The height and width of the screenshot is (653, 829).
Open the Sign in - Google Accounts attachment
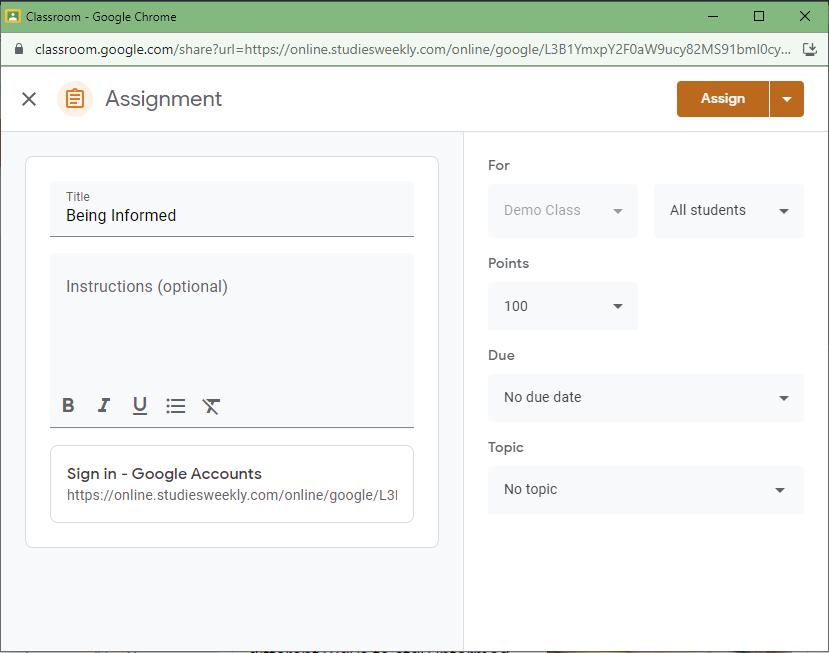point(232,483)
